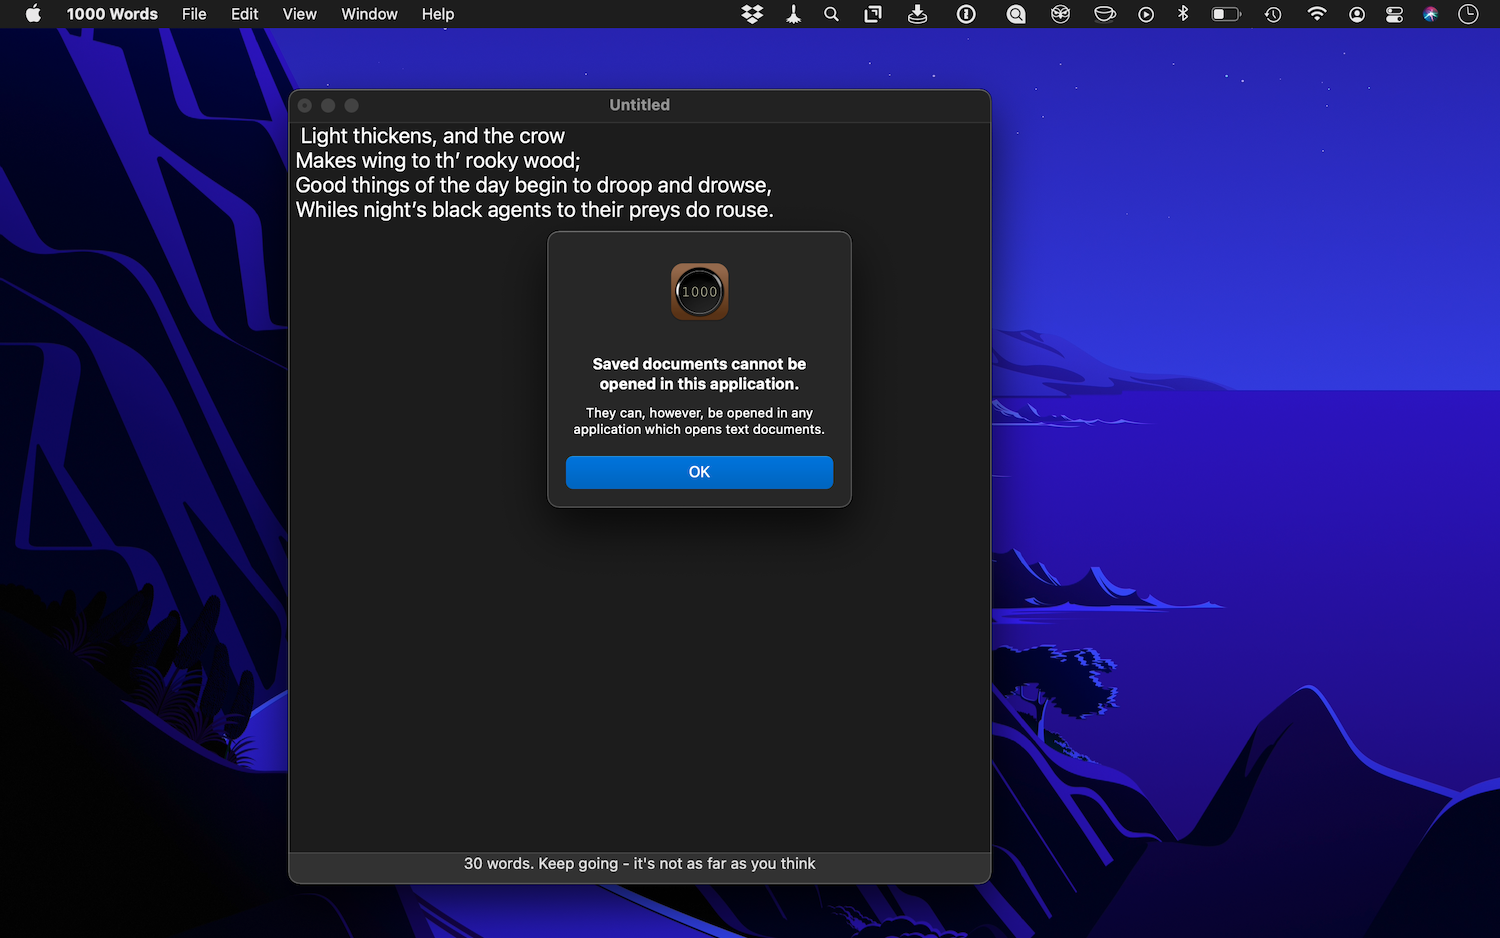This screenshot has width=1500, height=938.
Task: Open the Dropbox menu bar icon
Action: click(x=752, y=14)
